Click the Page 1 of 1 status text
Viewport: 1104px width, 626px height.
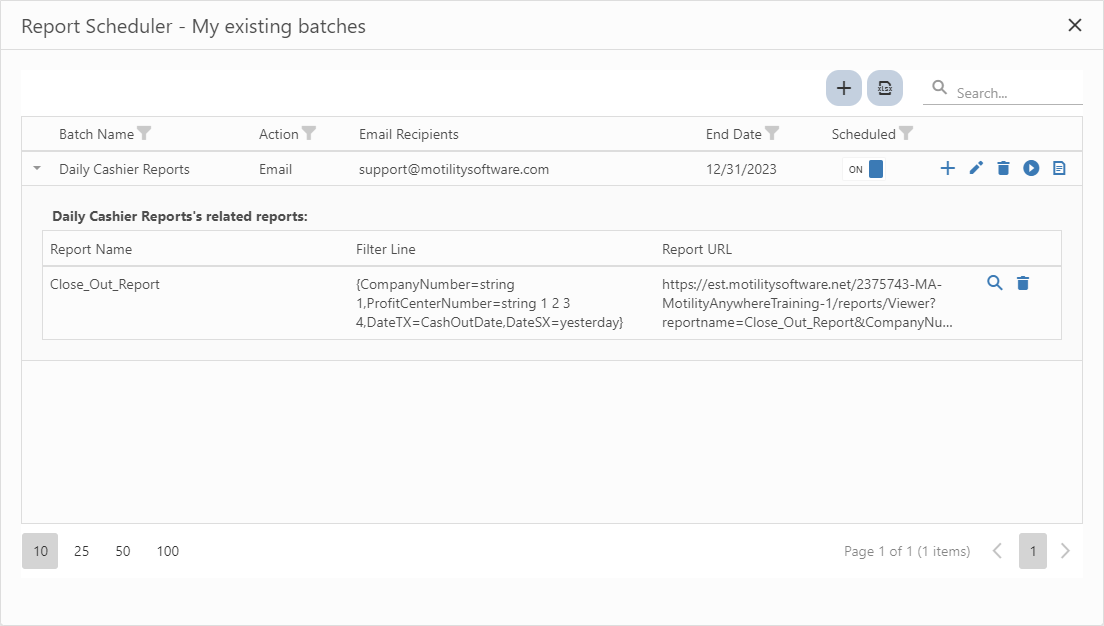(907, 551)
